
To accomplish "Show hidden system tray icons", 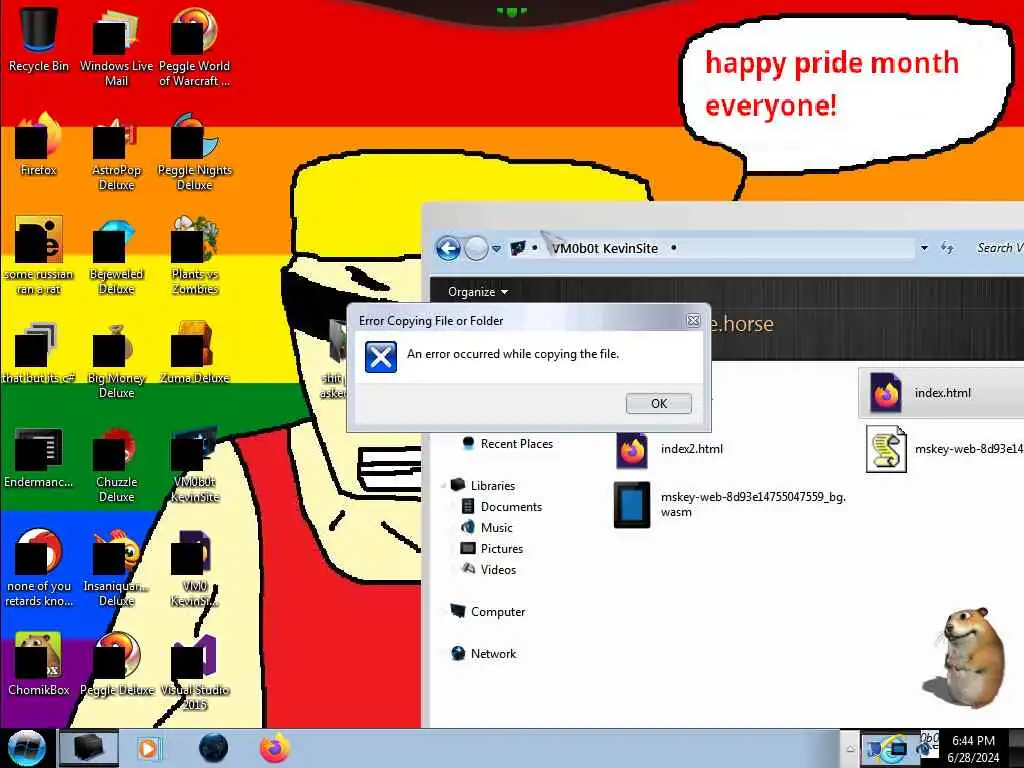I will pos(850,749).
